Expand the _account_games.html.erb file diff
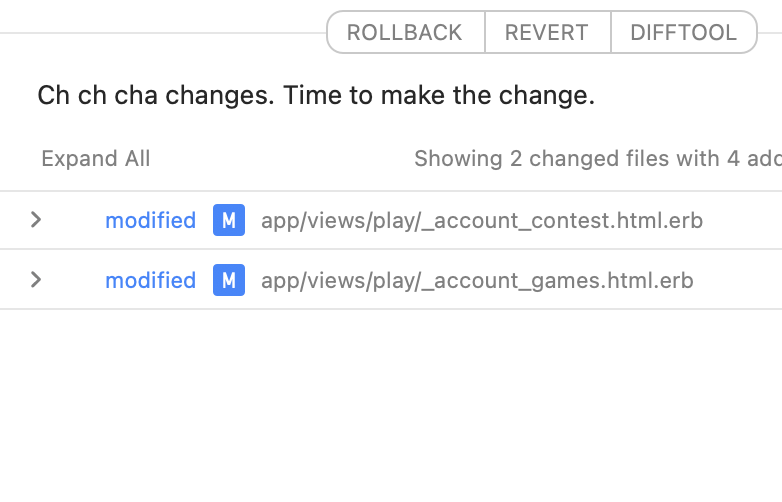 pos(36,280)
